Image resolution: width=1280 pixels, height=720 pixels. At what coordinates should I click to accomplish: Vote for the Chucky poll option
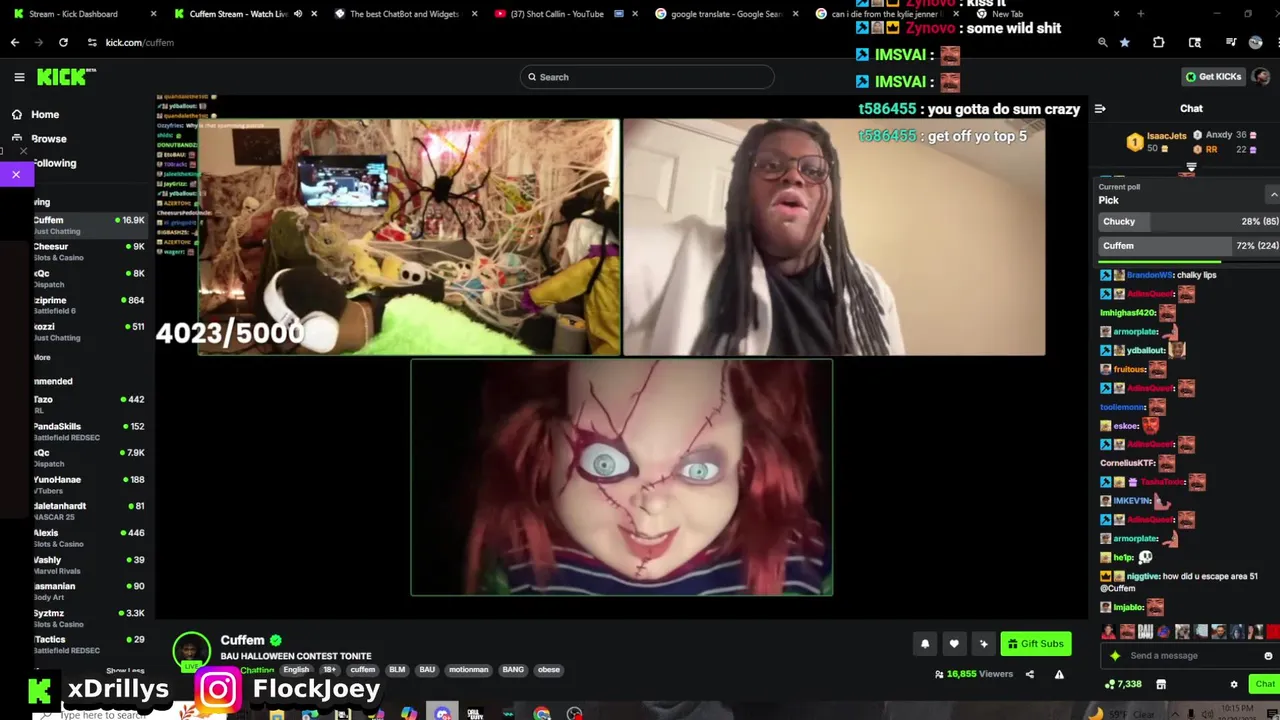[x=1189, y=222]
